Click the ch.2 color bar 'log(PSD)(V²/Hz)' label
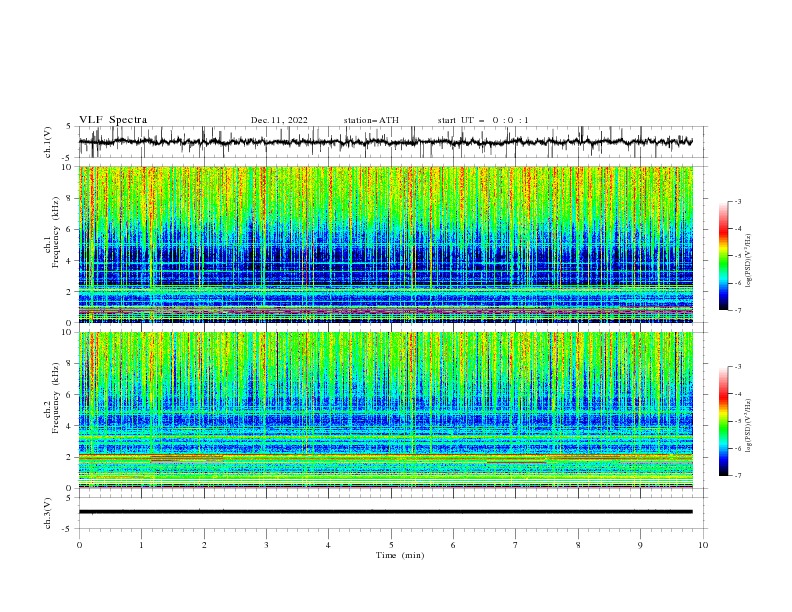Image resolution: width=792 pixels, height=612 pixels. [748, 426]
